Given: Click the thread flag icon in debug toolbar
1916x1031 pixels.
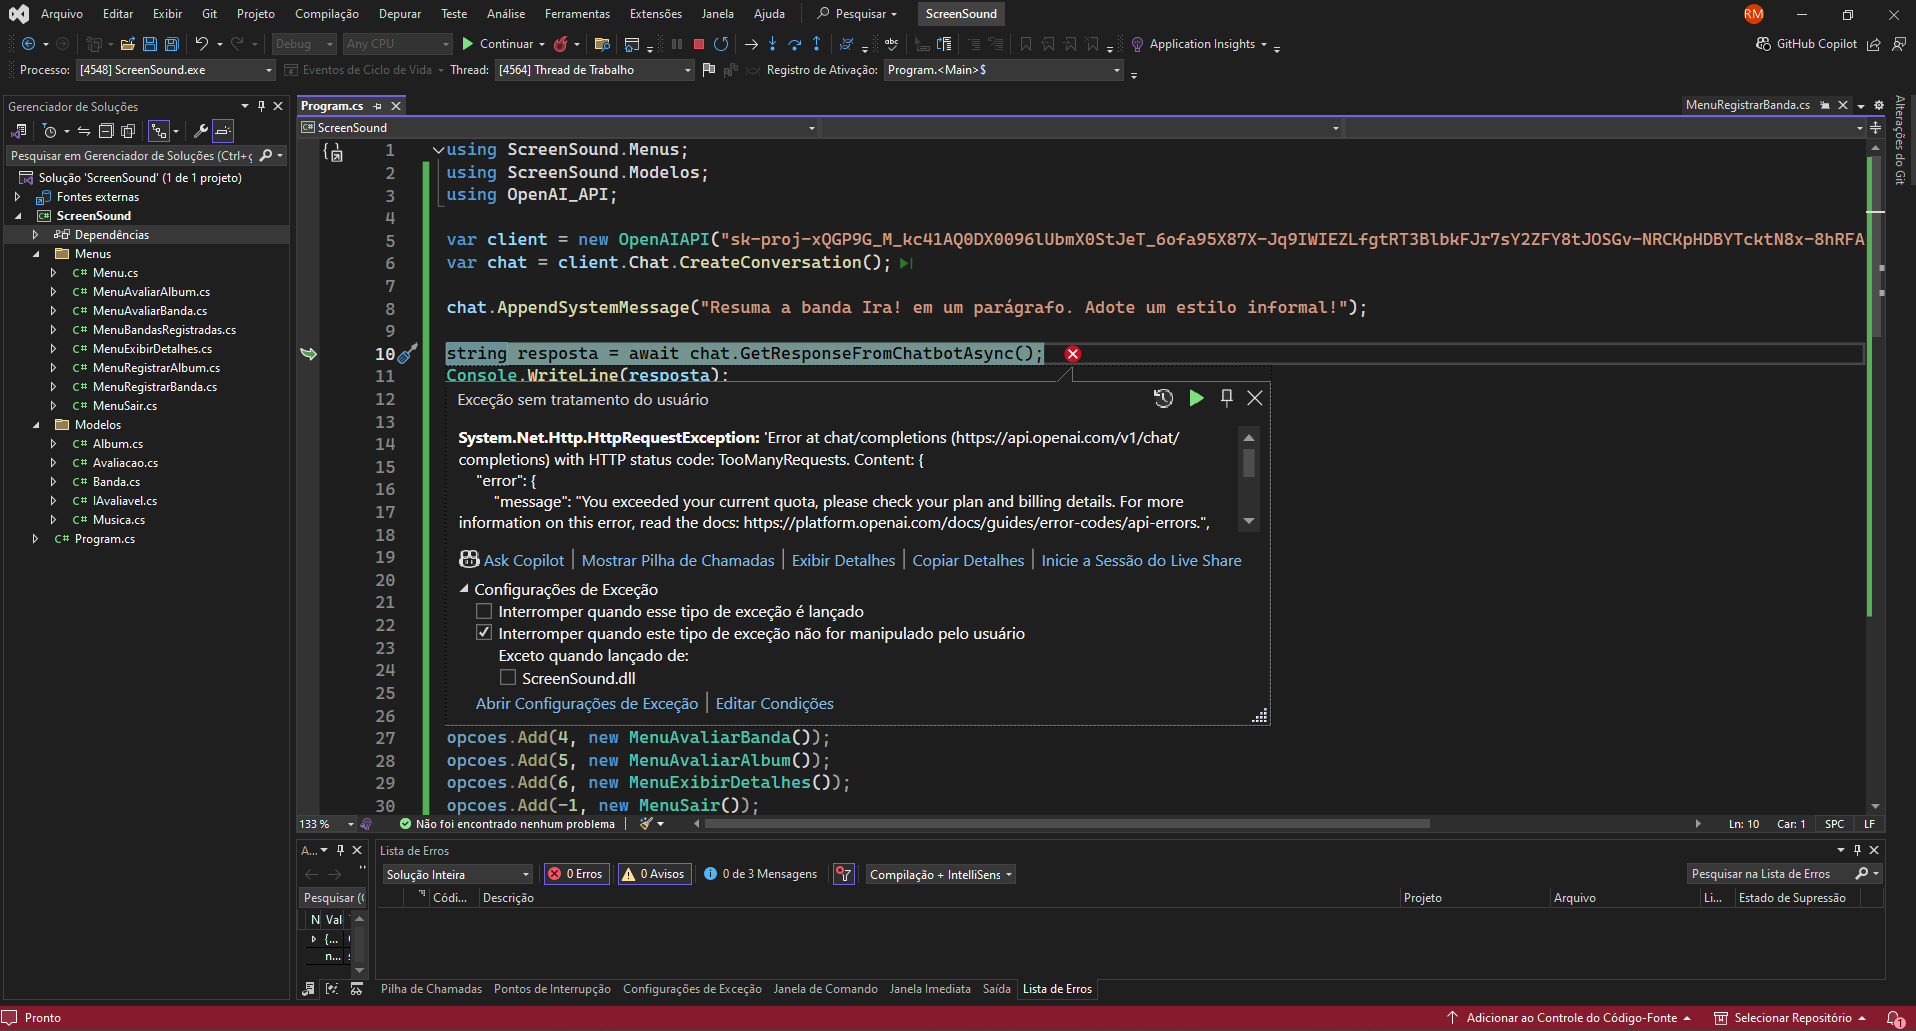Looking at the screenshot, I should 709,70.
